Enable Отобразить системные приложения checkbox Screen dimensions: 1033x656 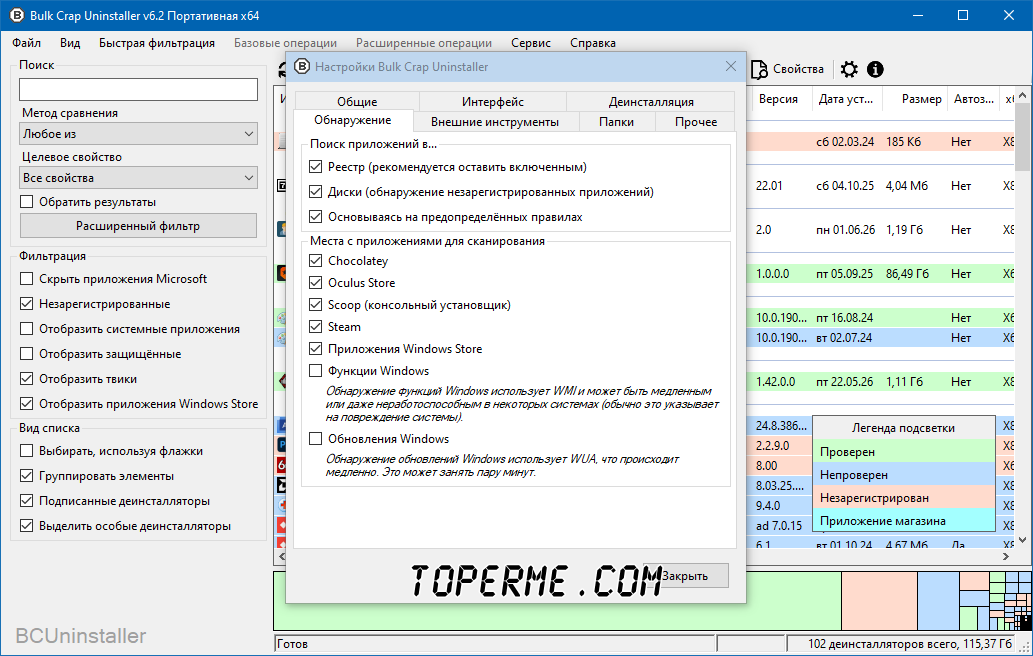[26, 329]
